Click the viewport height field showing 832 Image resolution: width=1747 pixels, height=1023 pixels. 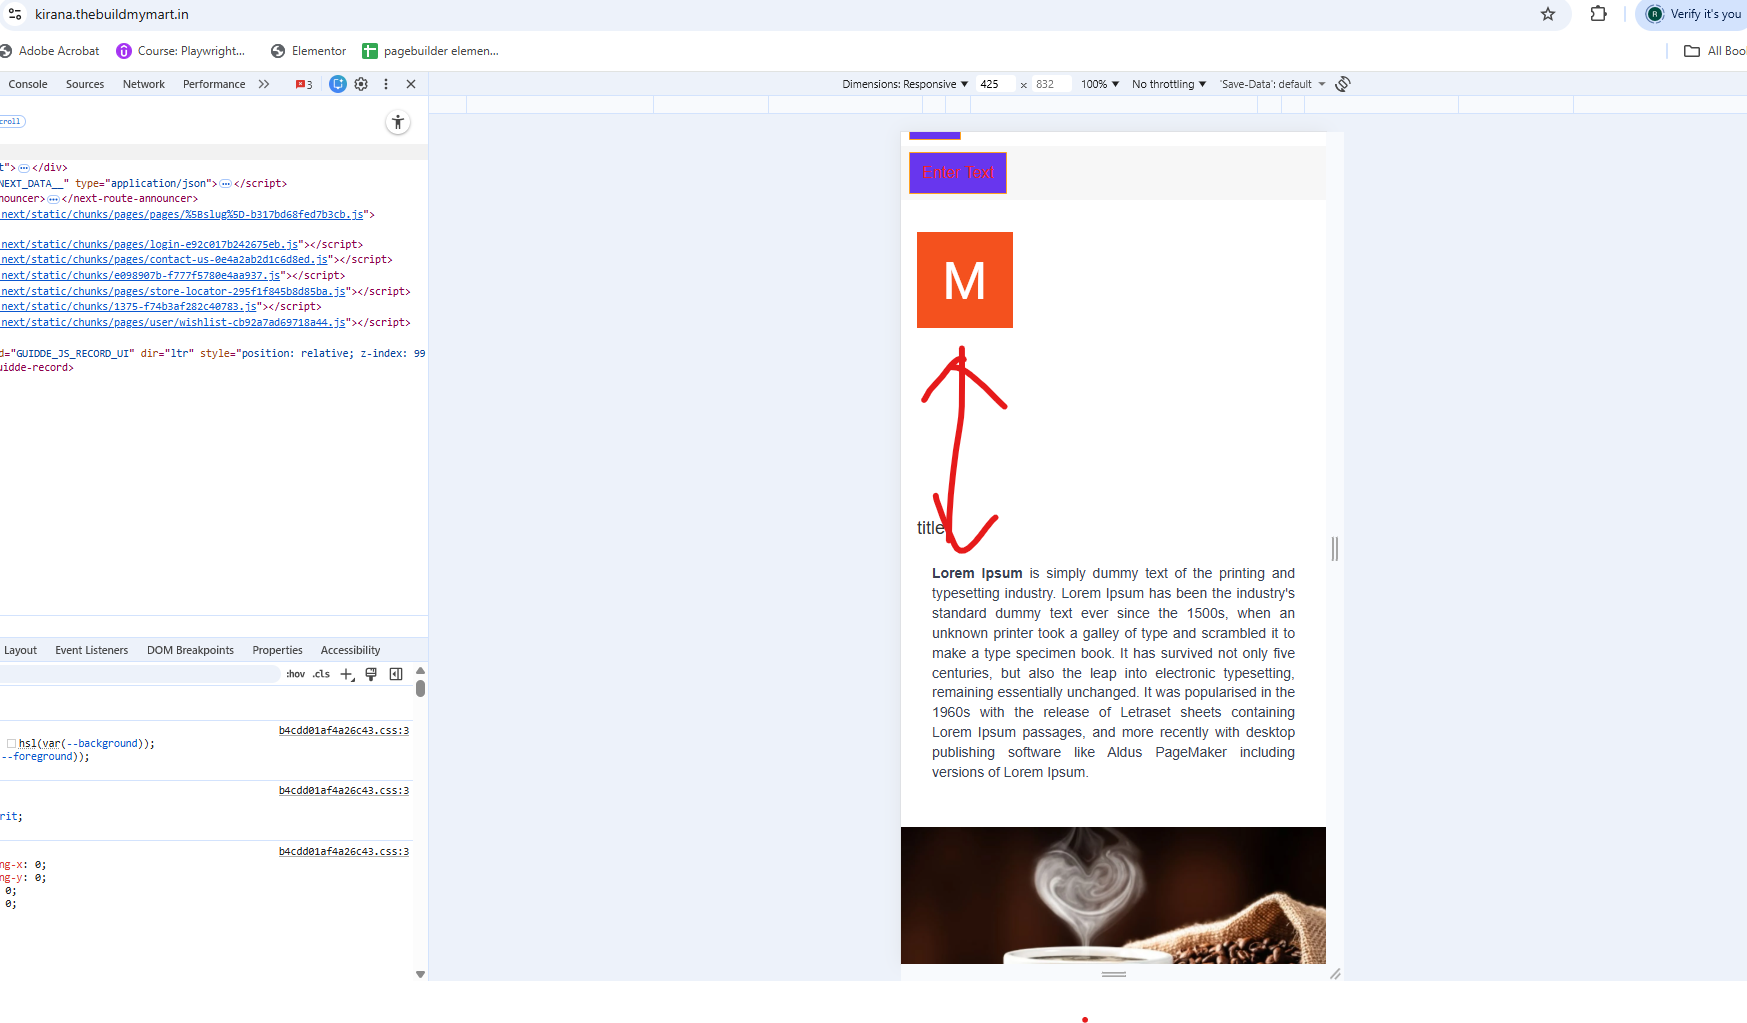pos(1052,84)
